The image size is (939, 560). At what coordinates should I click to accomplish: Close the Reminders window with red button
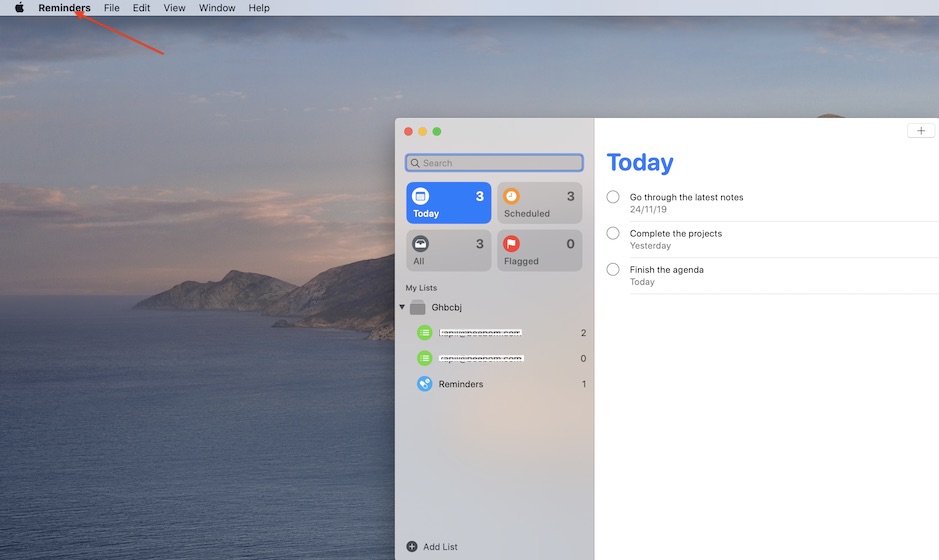click(x=408, y=131)
